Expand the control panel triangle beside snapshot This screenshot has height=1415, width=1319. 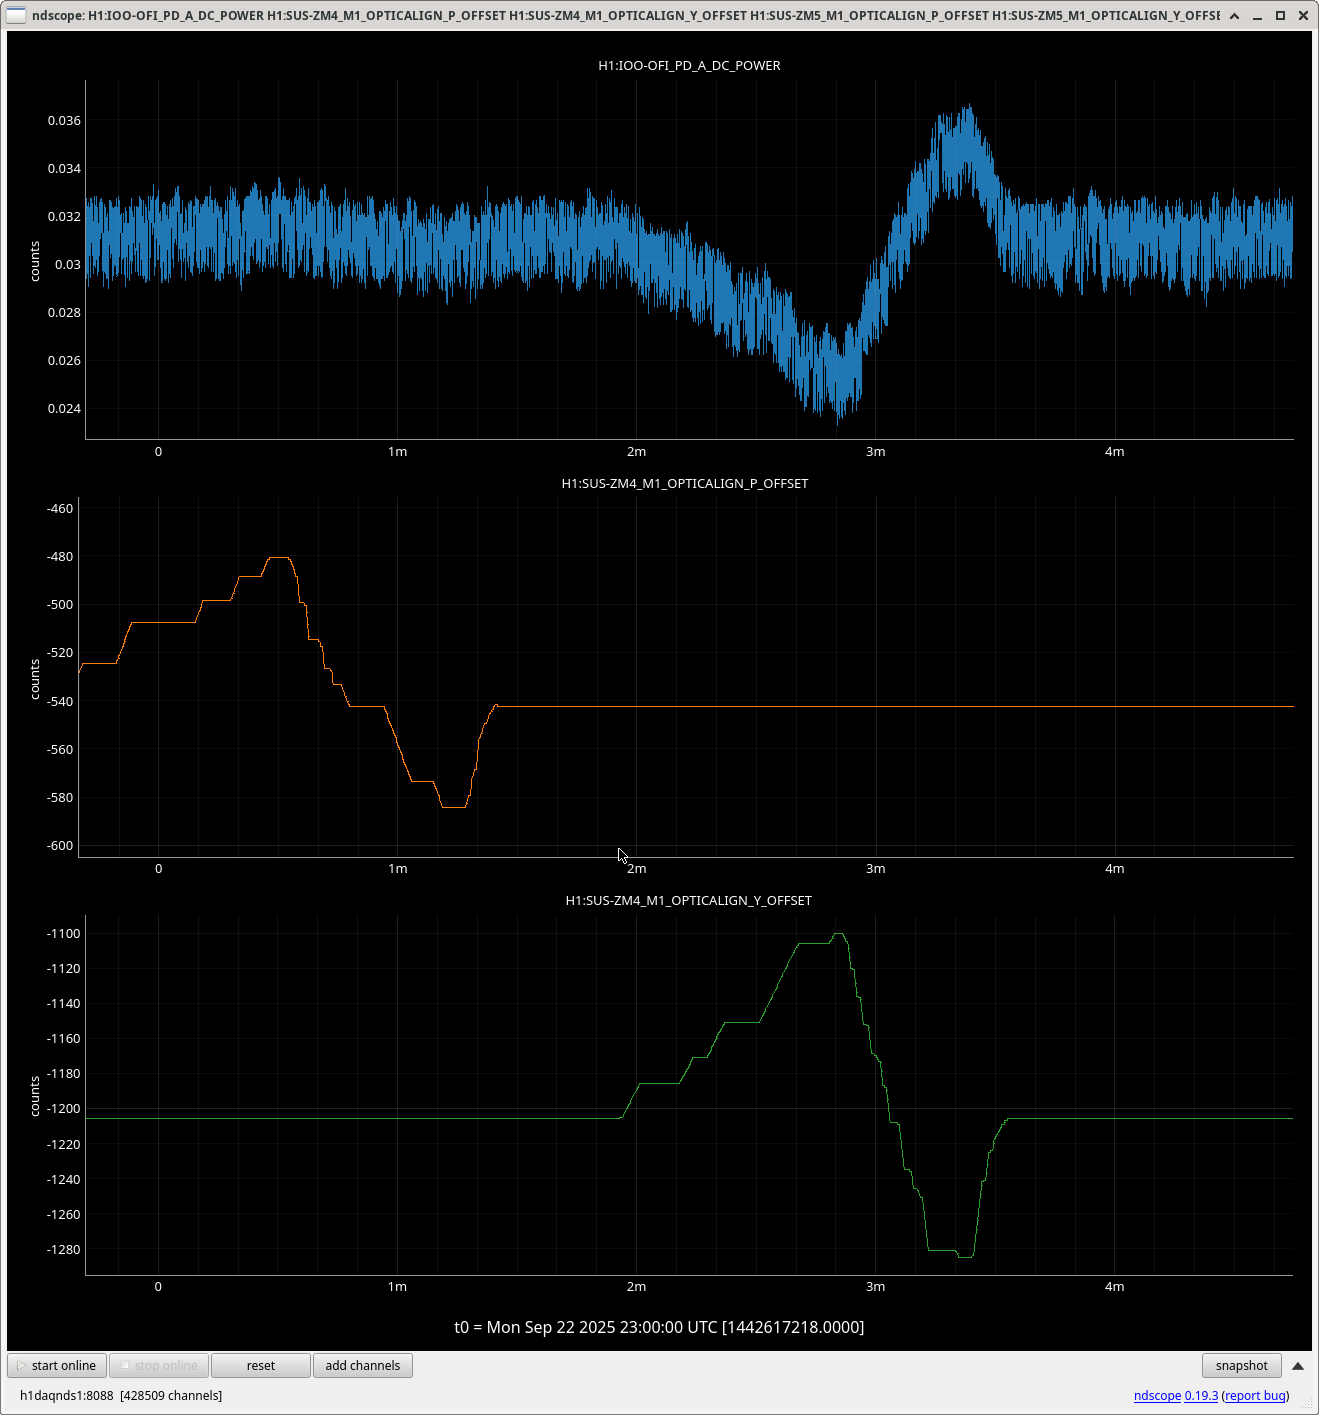coord(1298,1366)
